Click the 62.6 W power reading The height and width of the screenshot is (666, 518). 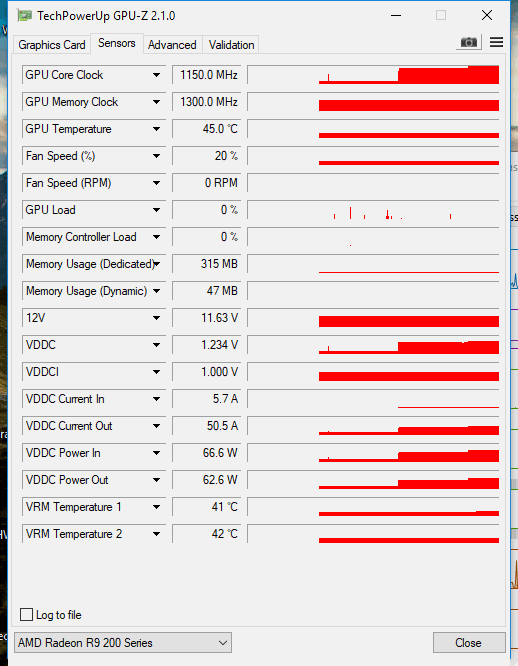coord(207,480)
